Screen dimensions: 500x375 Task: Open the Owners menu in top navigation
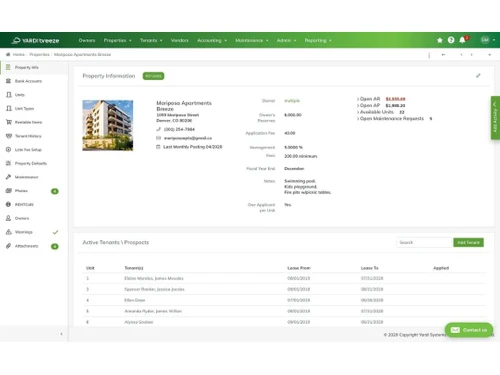87,40
